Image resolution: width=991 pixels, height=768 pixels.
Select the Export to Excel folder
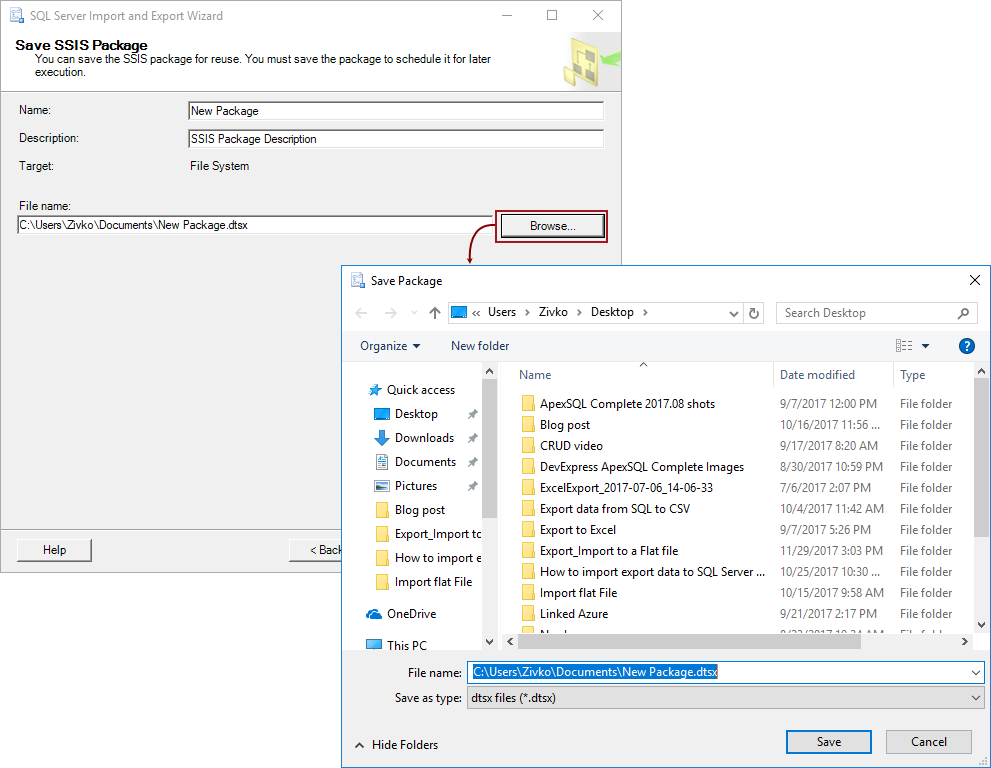[578, 530]
